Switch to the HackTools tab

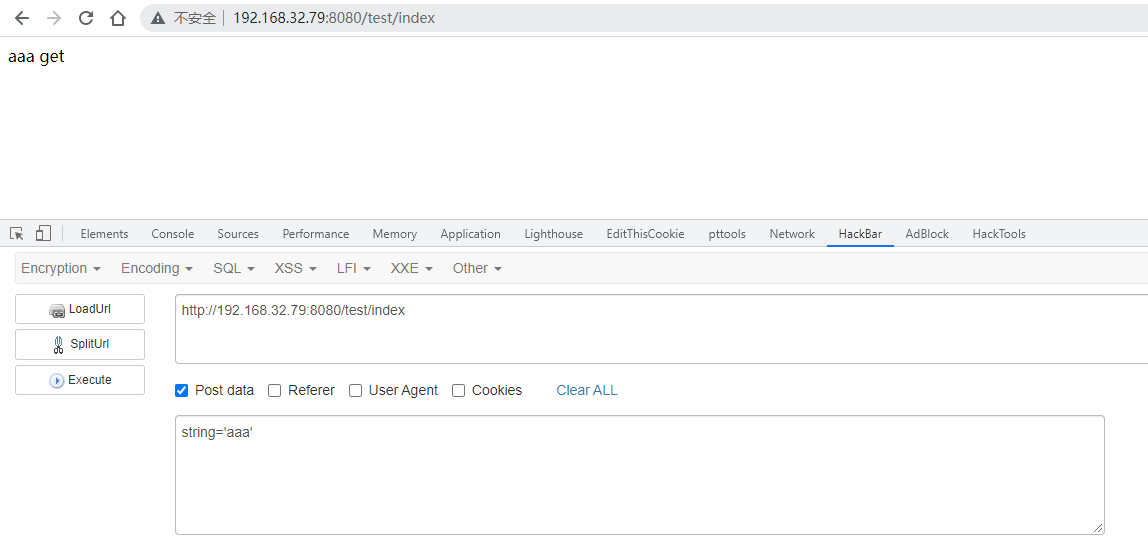[999, 234]
